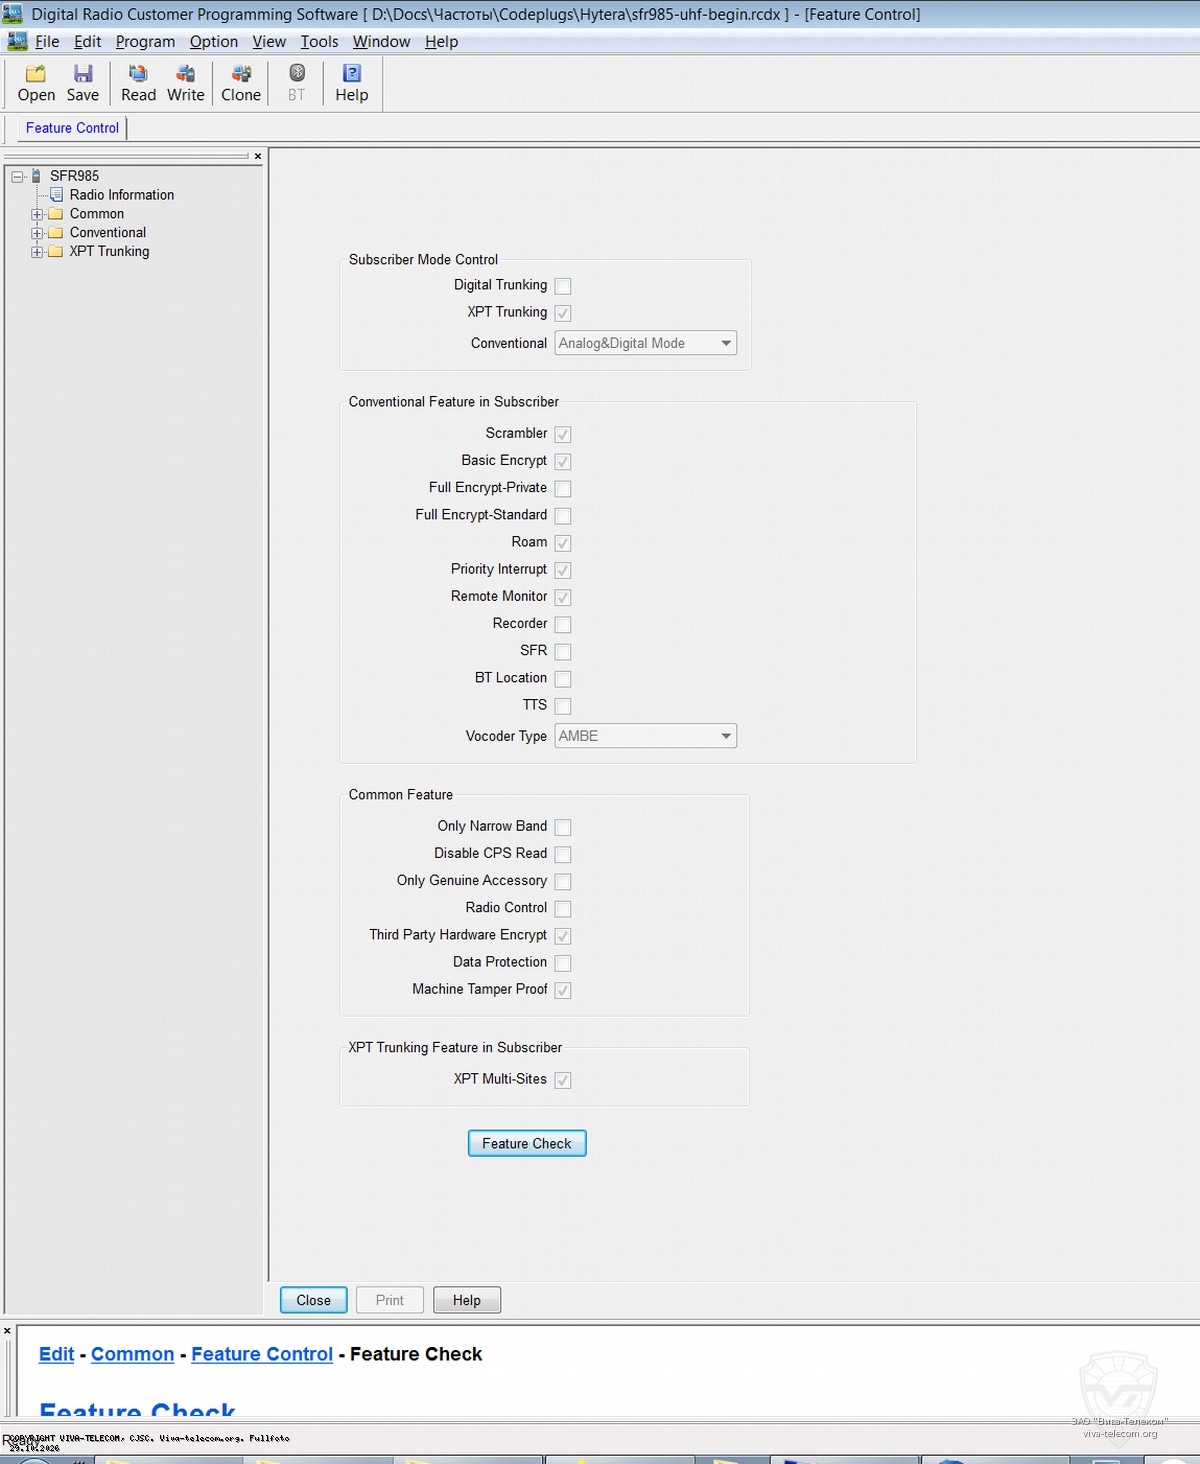This screenshot has width=1200, height=1464.
Task: Enable the Digital Trunking checkbox
Action: (x=563, y=286)
